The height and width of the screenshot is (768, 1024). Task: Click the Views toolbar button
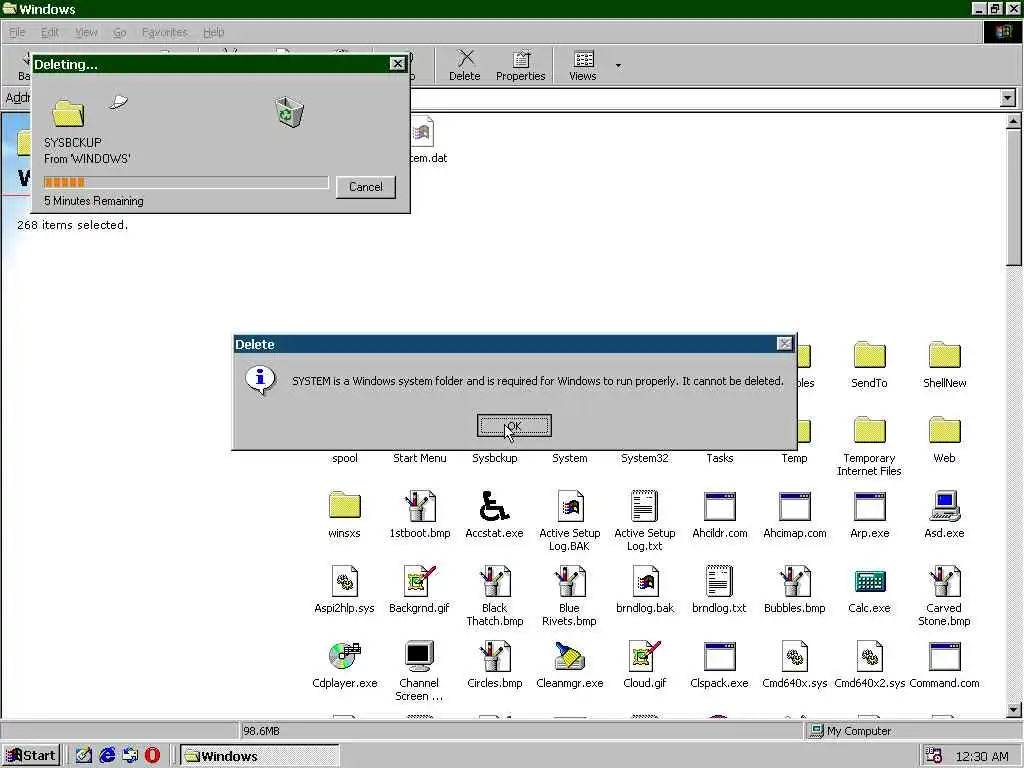click(583, 65)
